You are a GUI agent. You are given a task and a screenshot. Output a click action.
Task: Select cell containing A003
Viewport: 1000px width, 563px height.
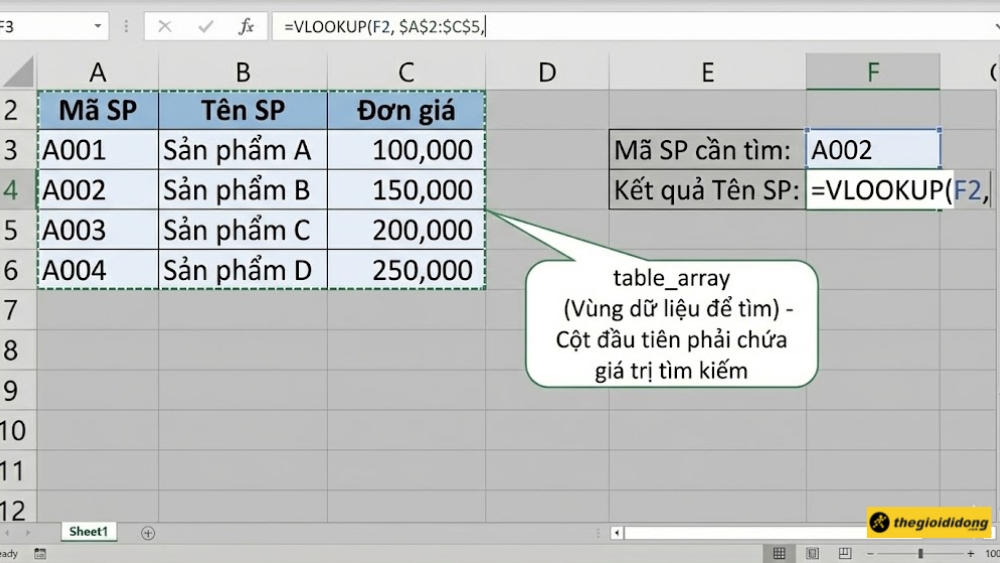(98, 230)
